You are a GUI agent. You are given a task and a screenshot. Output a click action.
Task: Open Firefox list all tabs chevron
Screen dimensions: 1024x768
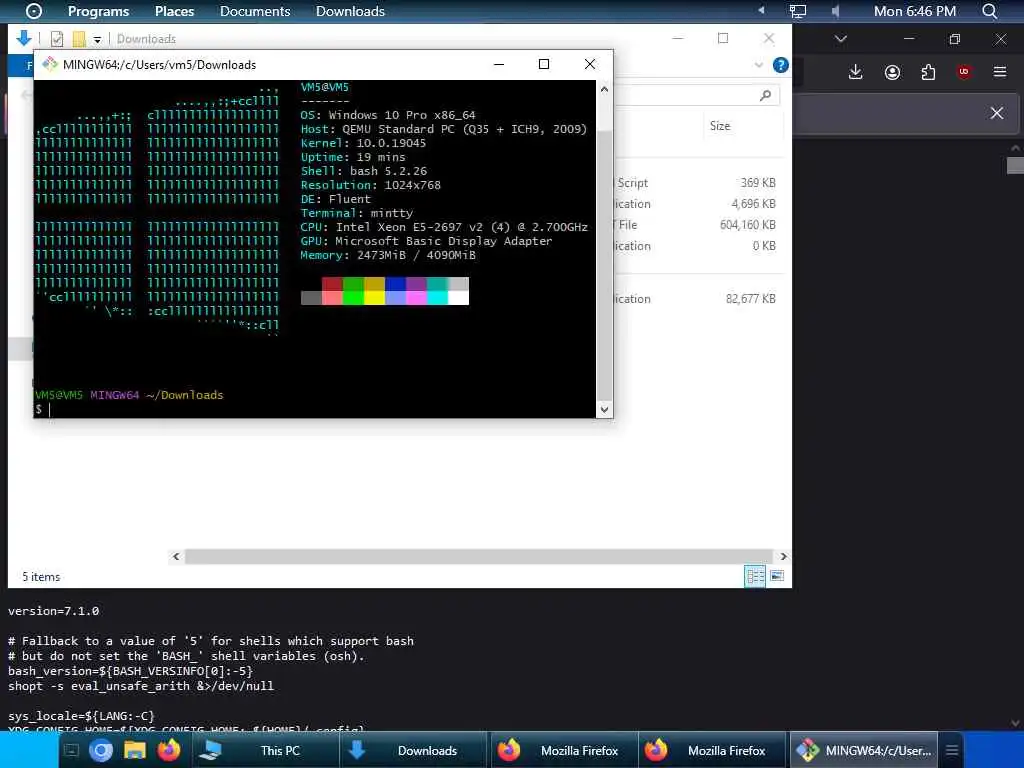[840, 39]
